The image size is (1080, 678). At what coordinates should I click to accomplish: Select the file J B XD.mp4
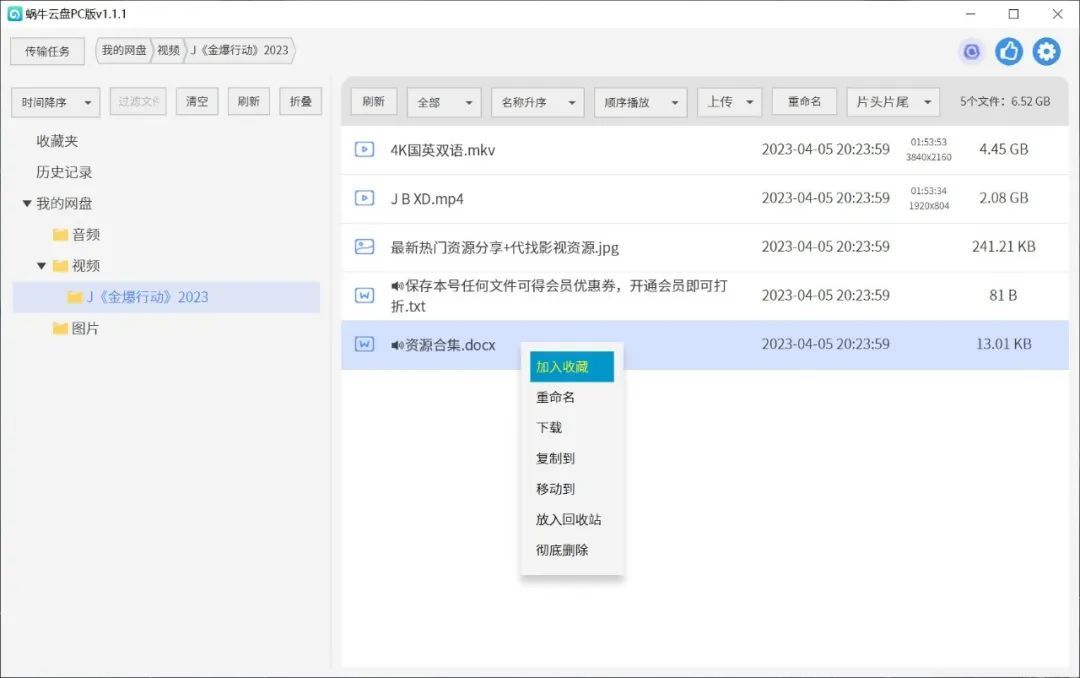tap(427, 199)
